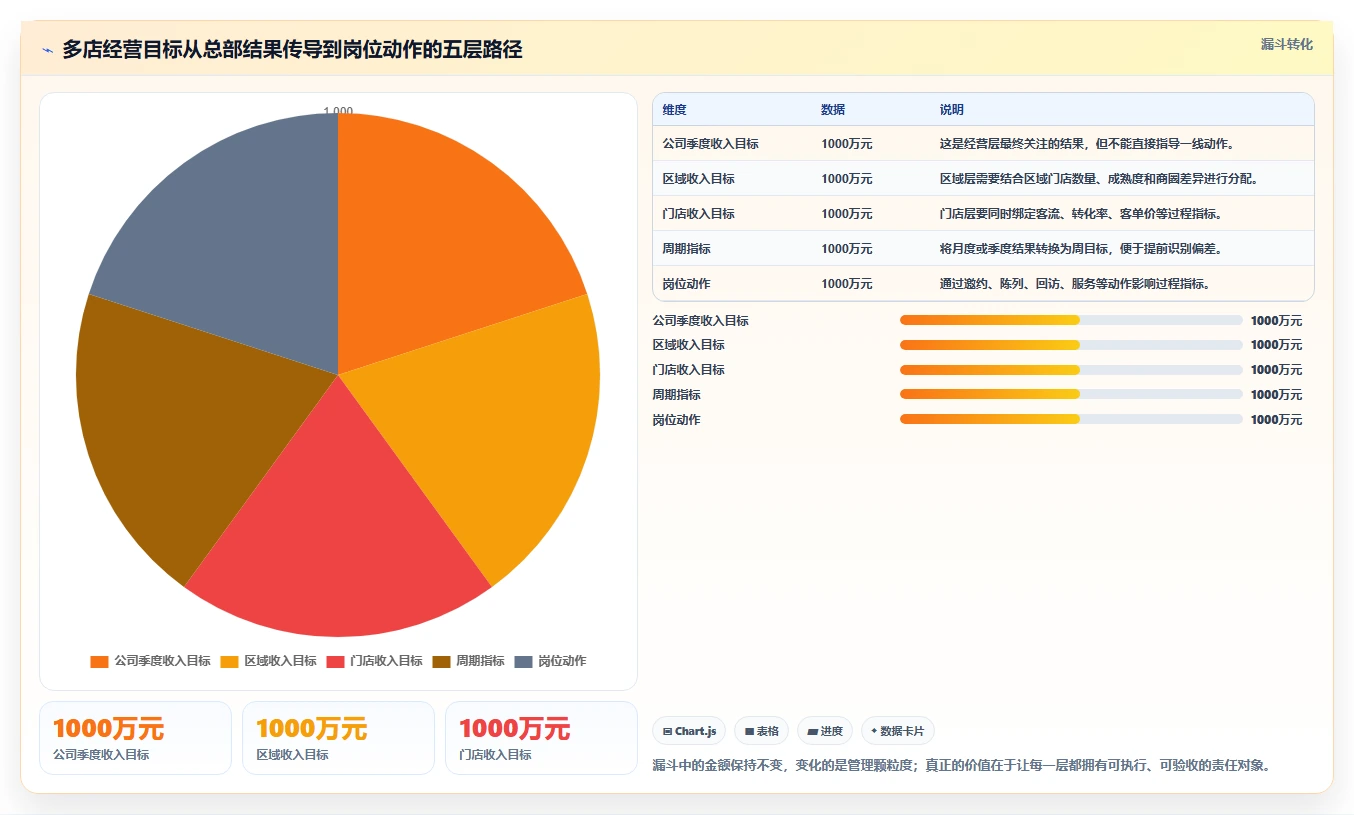
Task: Toggle 周期指标 legend swatch
Action: (x=442, y=661)
